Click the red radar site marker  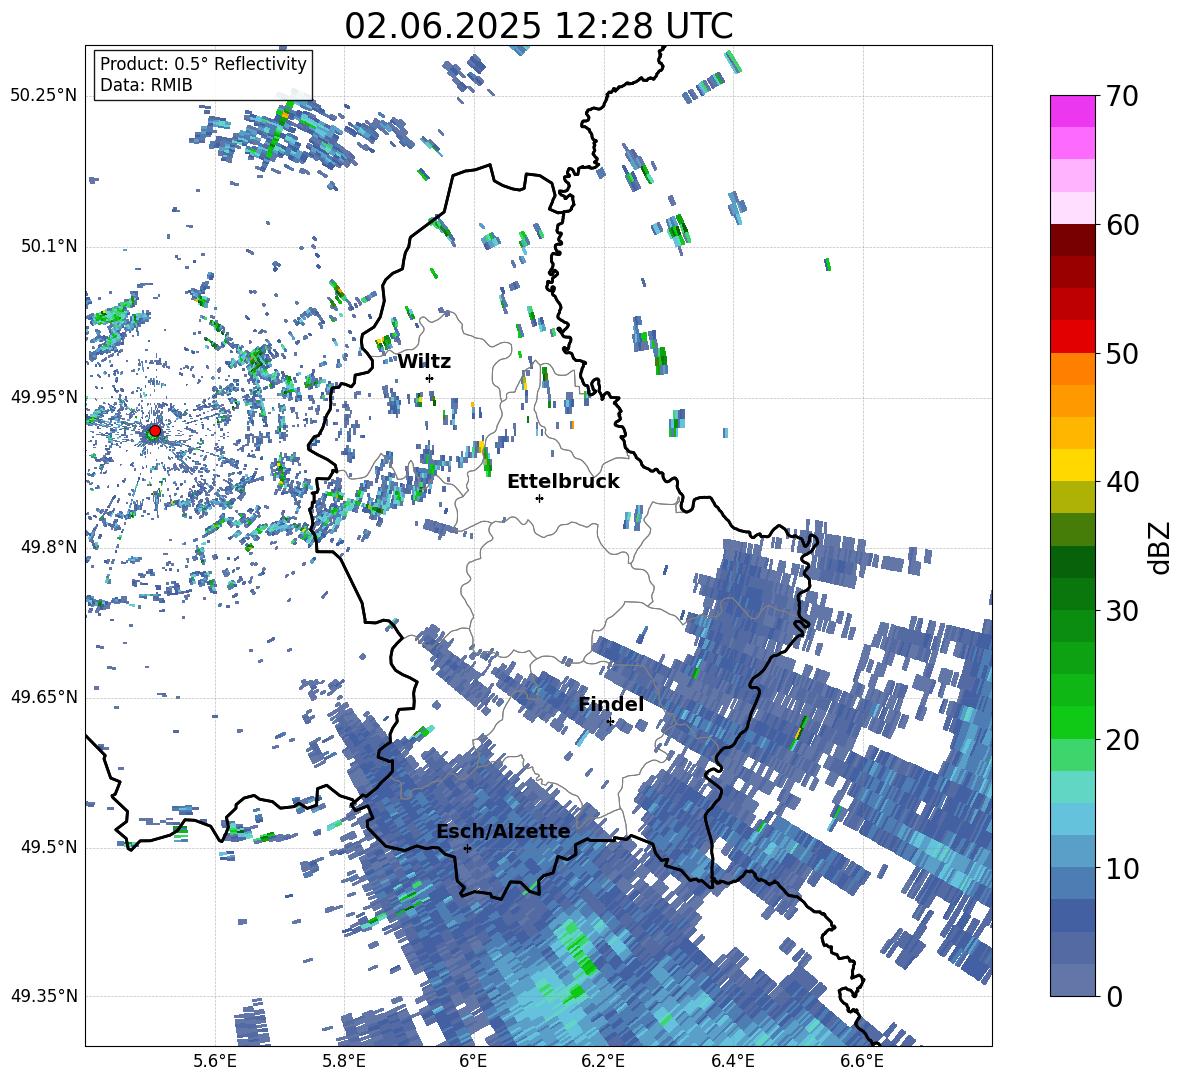coord(155,431)
